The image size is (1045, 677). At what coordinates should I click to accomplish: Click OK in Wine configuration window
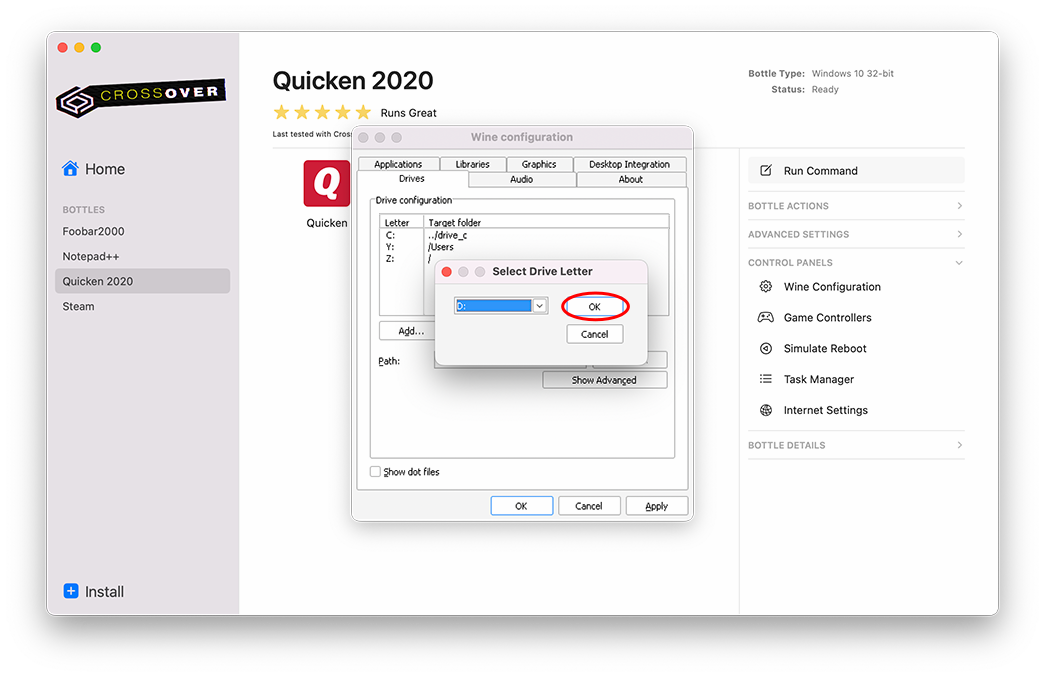coord(521,506)
